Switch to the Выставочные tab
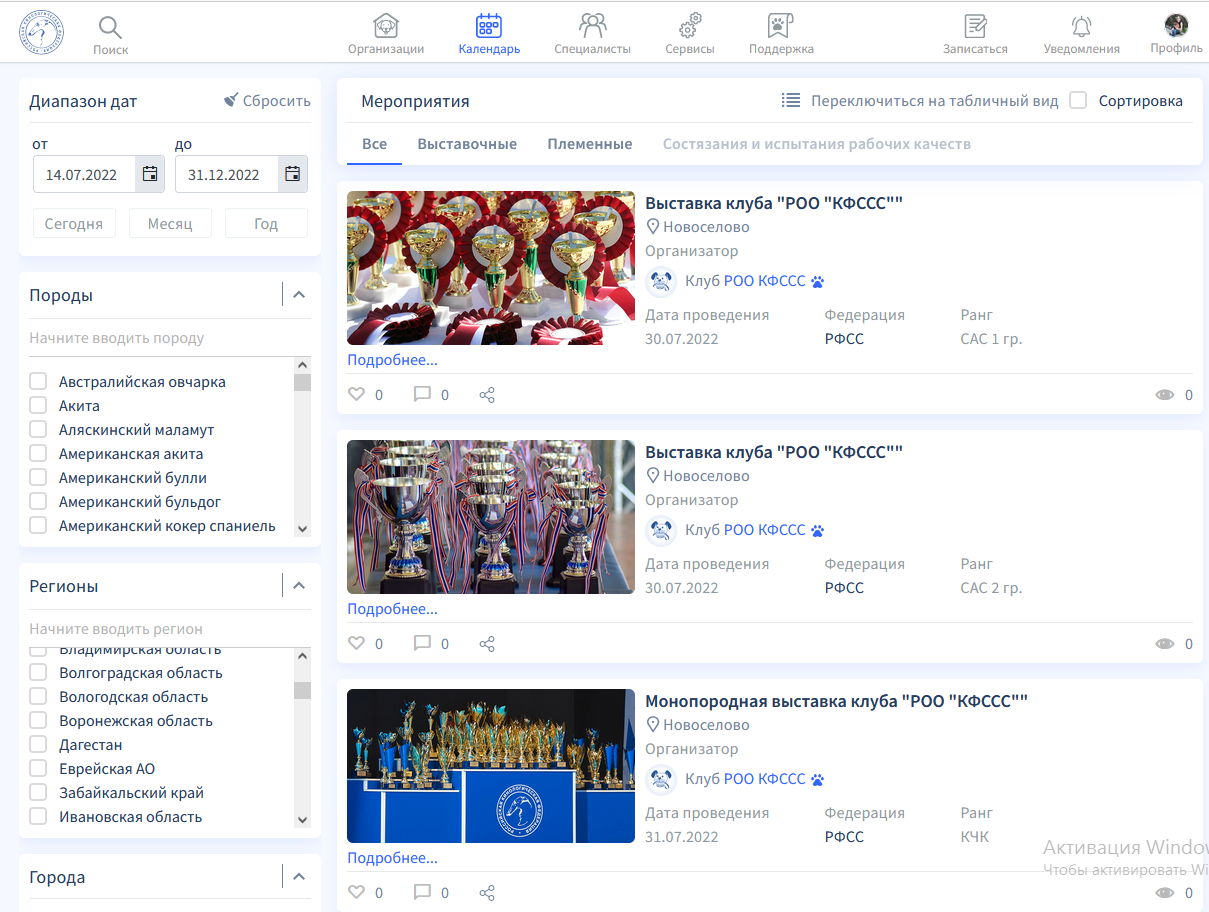The image size is (1209, 912). pos(467,144)
